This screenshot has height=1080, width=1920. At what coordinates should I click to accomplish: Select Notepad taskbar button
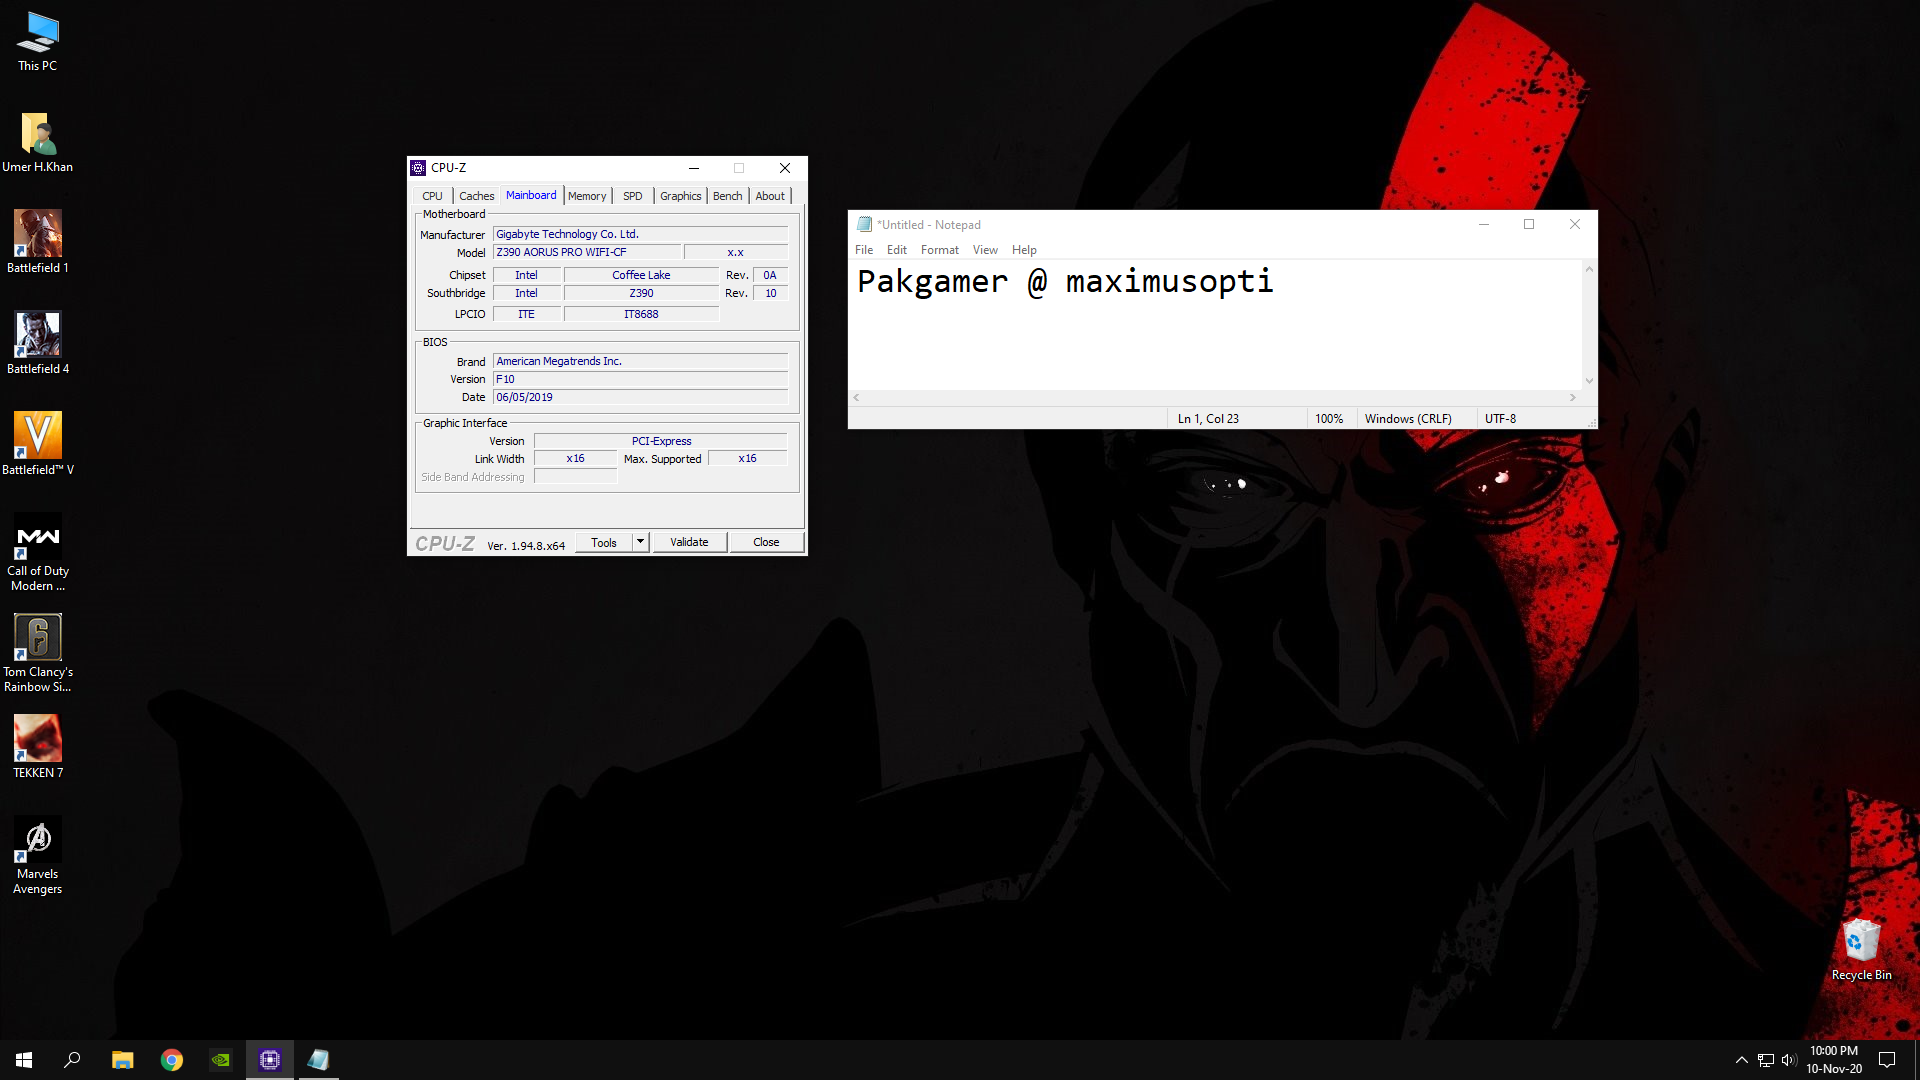tap(318, 1060)
